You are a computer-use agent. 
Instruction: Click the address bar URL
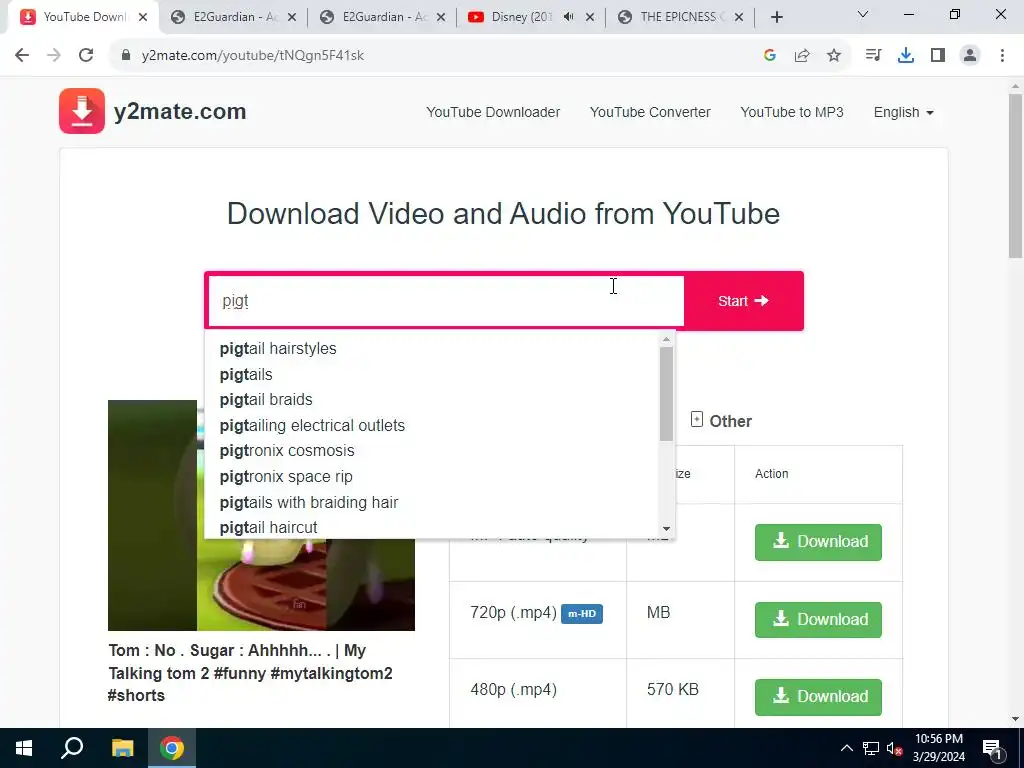point(252,56)
